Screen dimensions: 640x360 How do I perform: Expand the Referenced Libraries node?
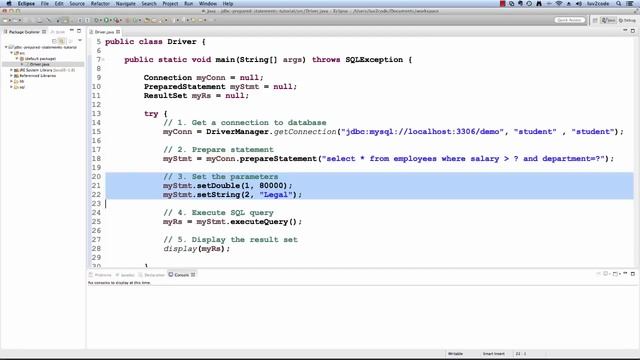coord(11,76)
